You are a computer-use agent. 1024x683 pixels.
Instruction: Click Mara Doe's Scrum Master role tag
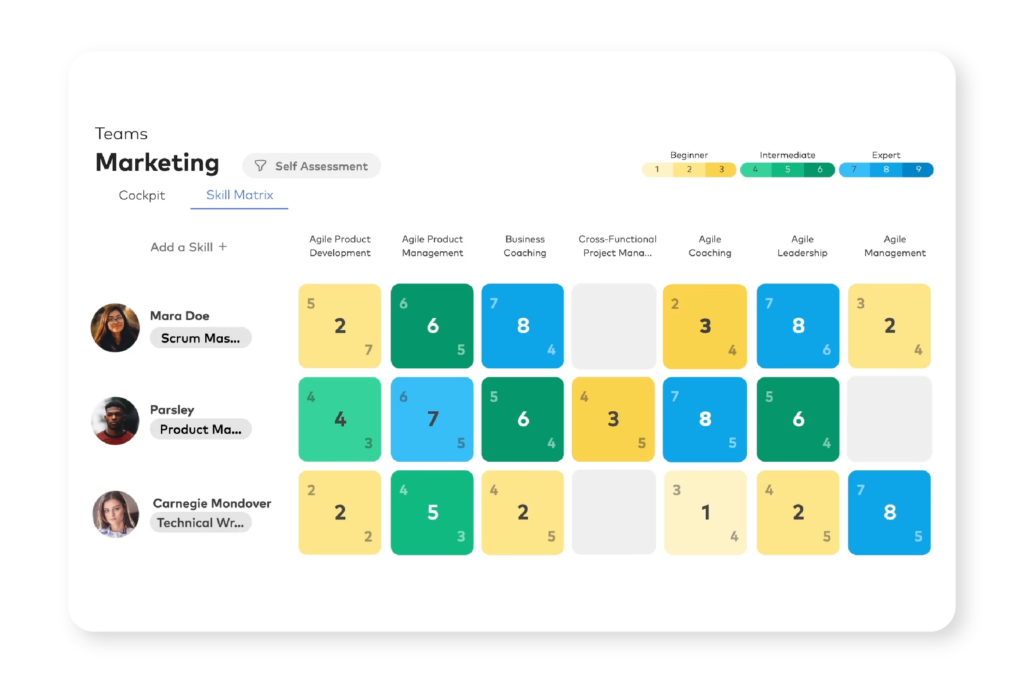[x=201, y=338]
